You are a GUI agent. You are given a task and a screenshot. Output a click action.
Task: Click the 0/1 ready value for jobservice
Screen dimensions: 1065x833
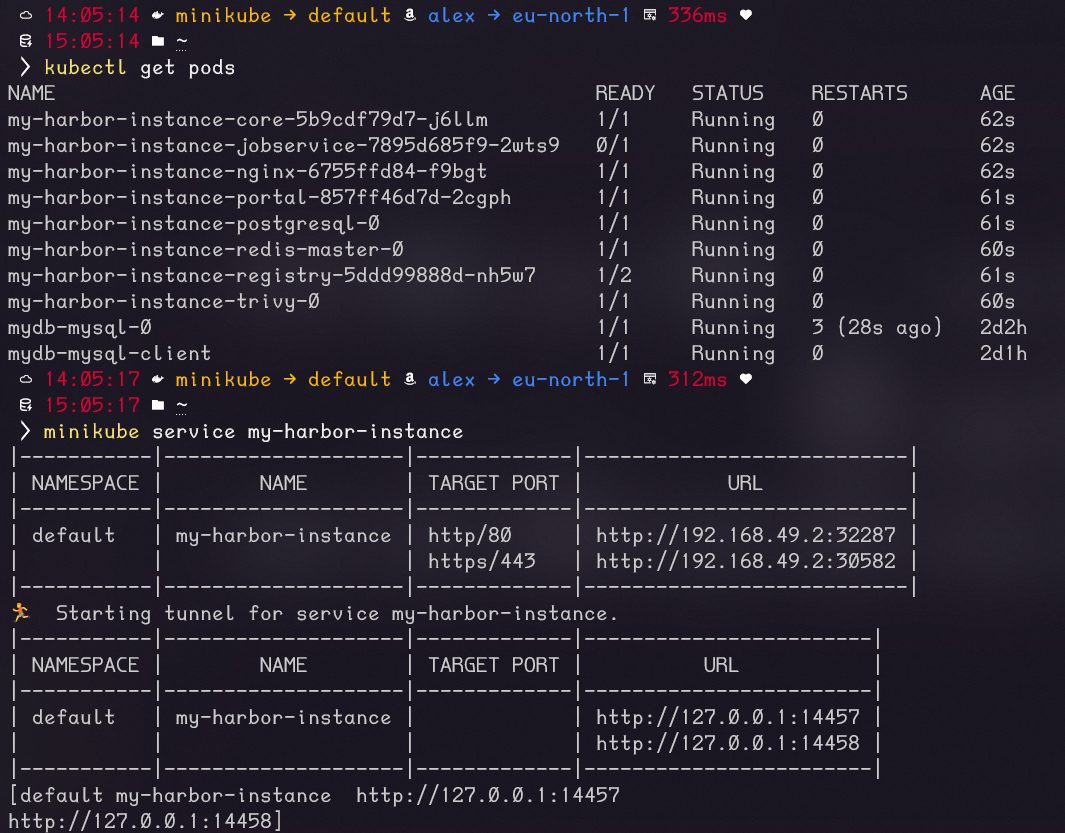613,145
